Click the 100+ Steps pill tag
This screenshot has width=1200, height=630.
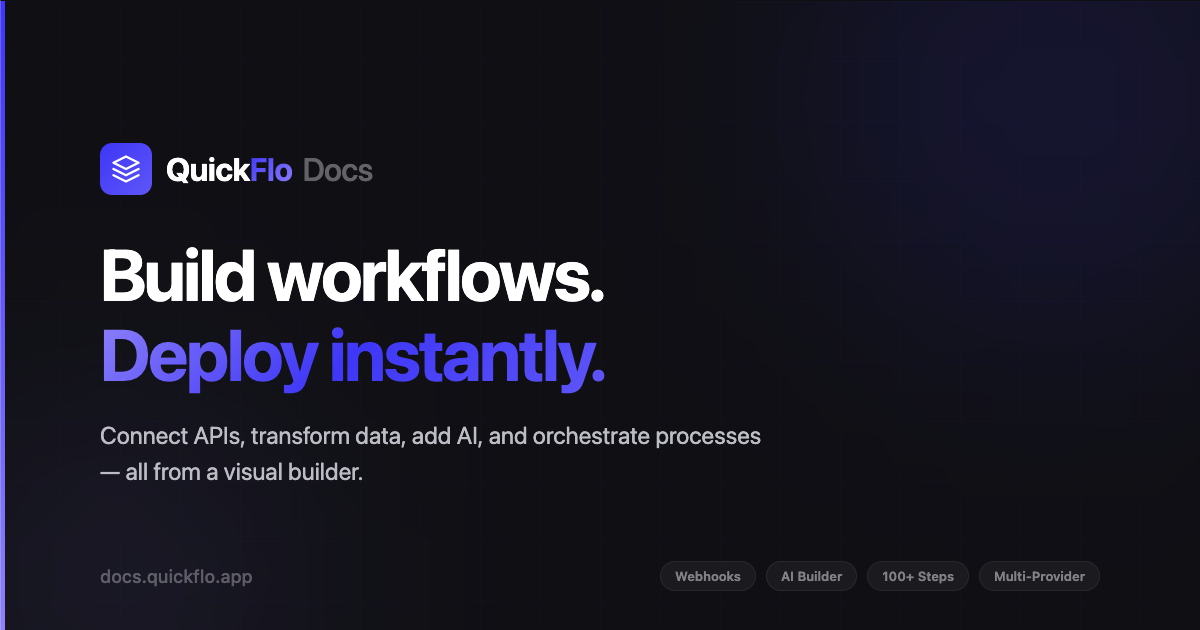tap(918, 576)
